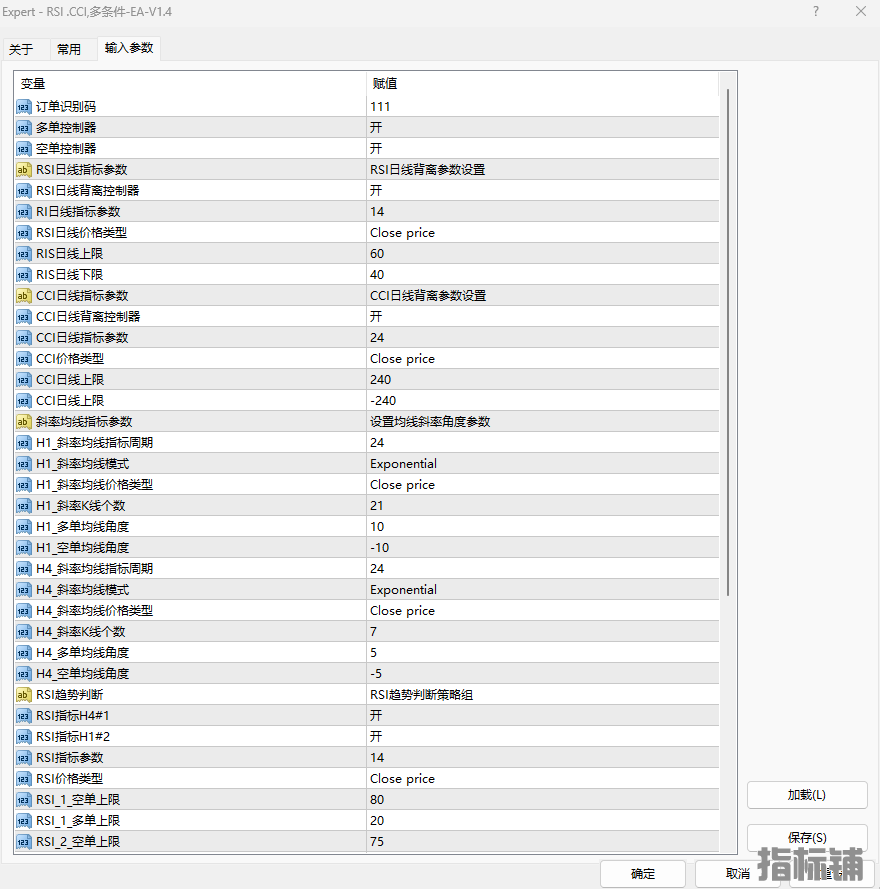
Task: Click the icon beside RI日线指标参数
Action: pos(23,211)
